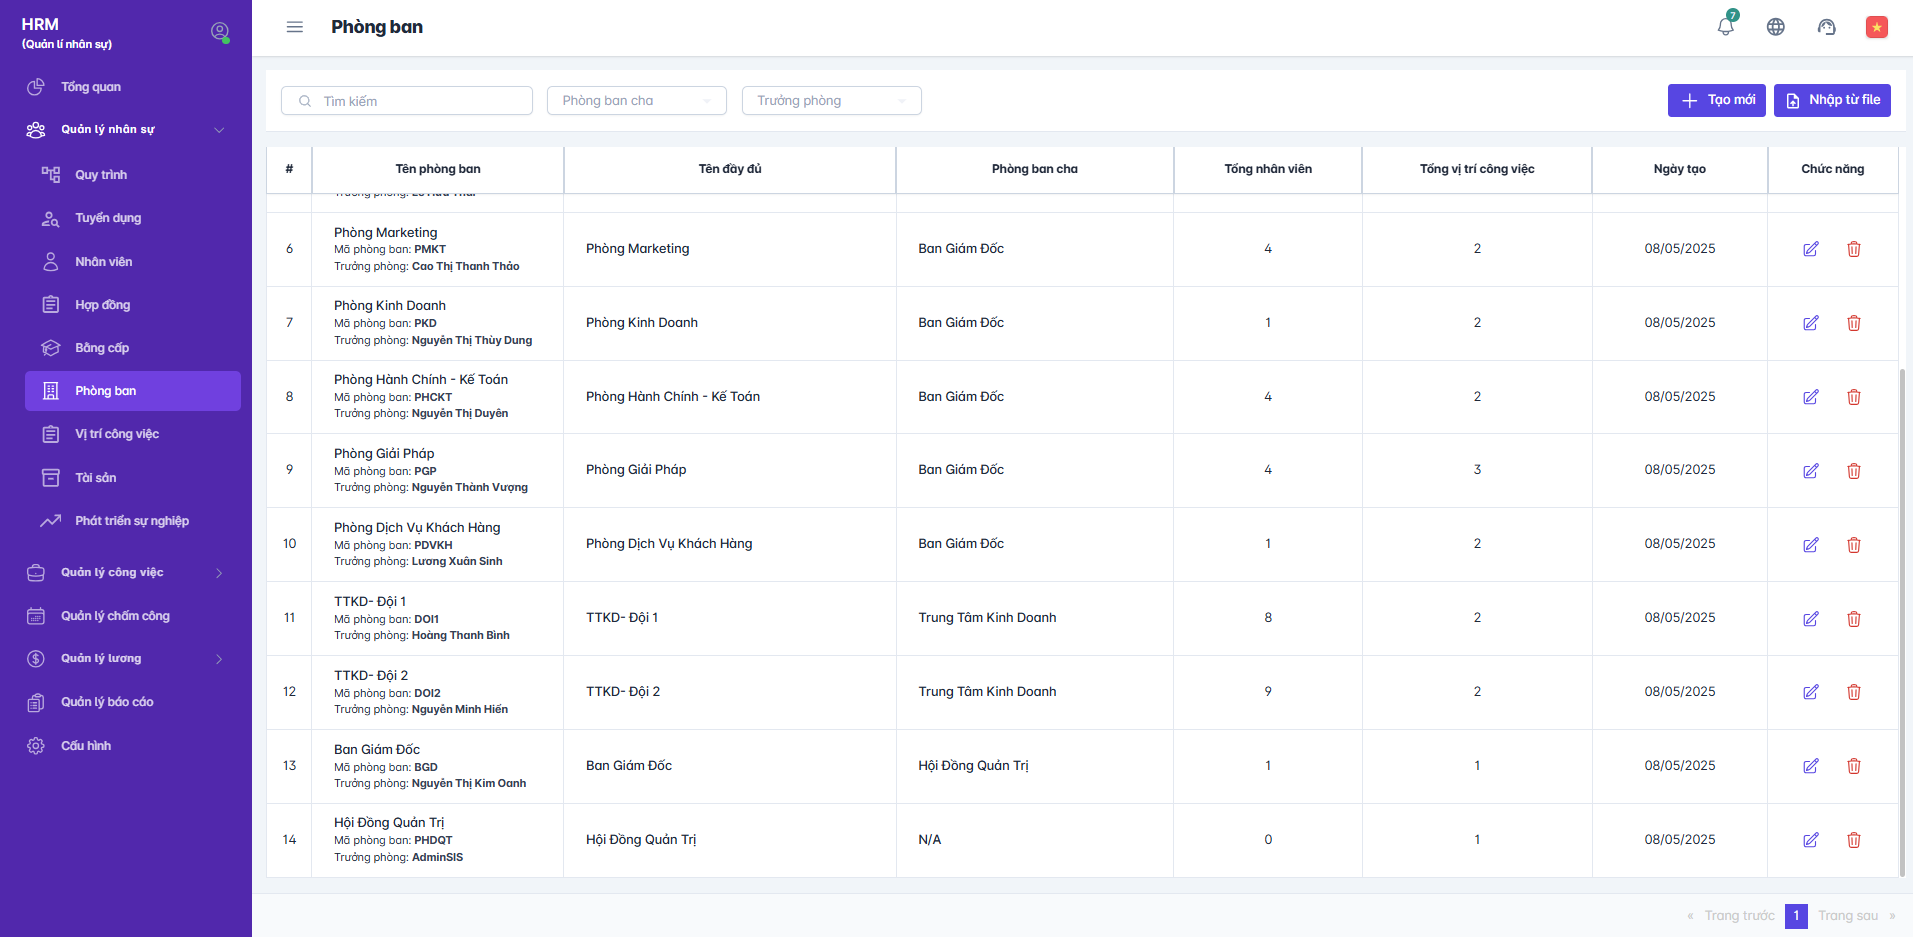The width and height of the screenshot is (1913, 937).
Task: Edit the Phòng Marketing row
Action: (x=1810, y=249)
